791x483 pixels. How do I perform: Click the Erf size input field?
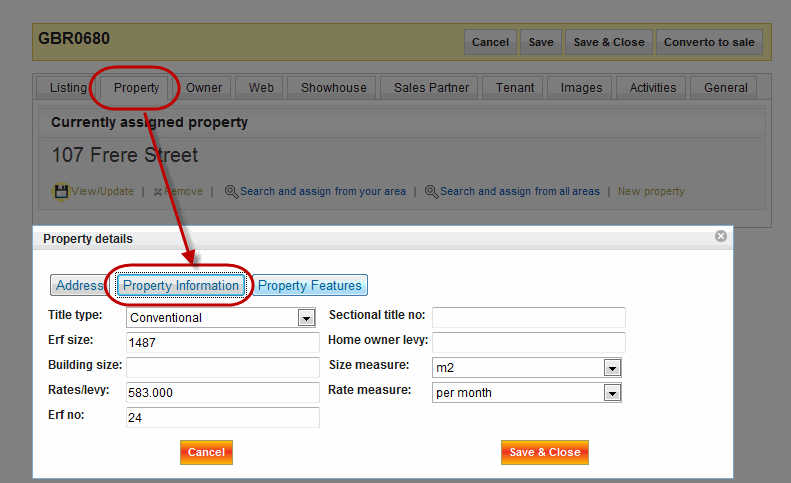[x=222, y=343]
